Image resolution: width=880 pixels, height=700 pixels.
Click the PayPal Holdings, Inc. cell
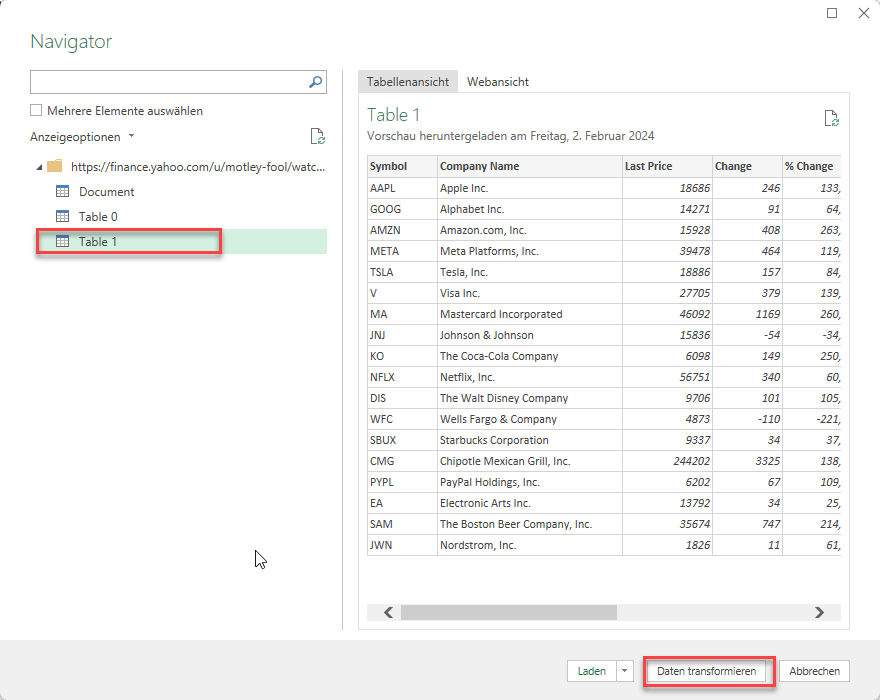pyautogui.click(x=530, y=482)
